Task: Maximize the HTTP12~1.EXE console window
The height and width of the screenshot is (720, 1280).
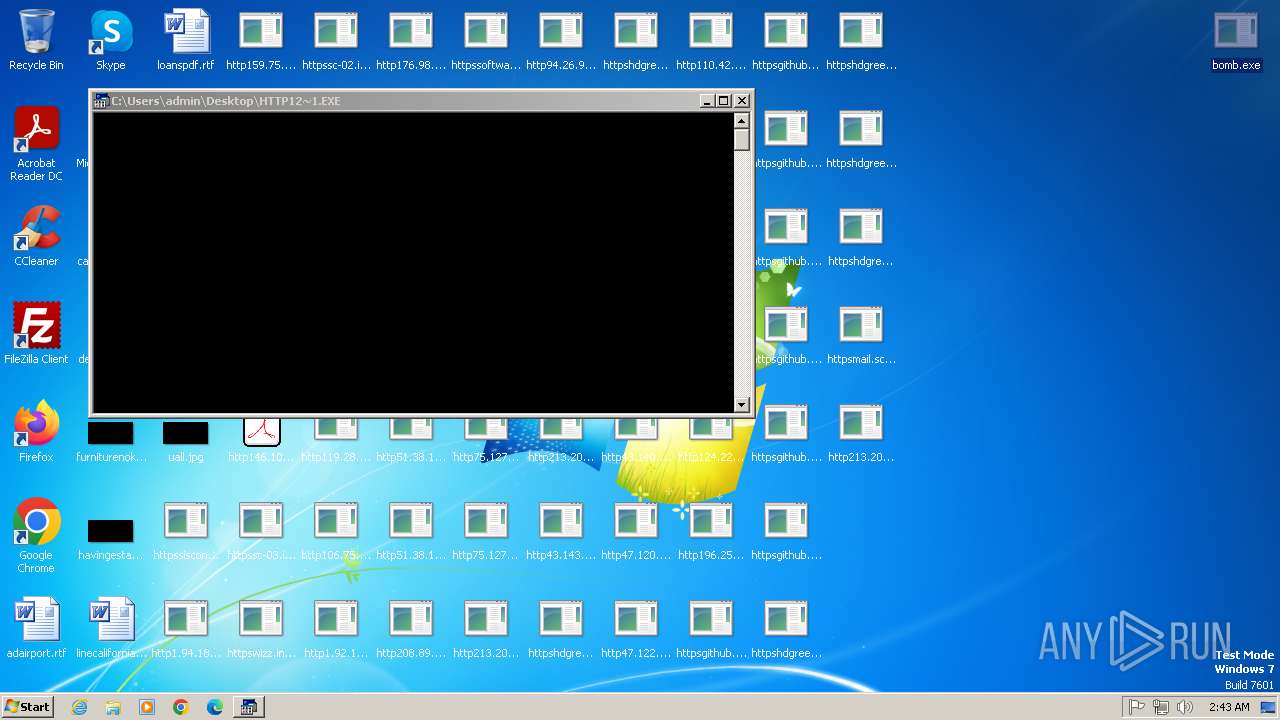Action: (723, 101)
